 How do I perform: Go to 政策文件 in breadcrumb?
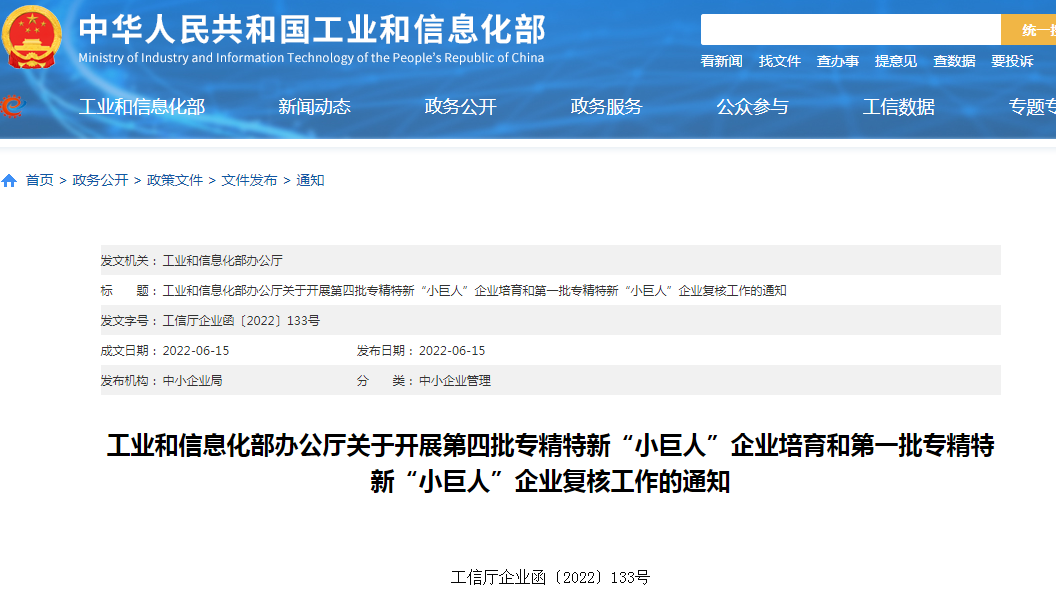tap(175, 181)
